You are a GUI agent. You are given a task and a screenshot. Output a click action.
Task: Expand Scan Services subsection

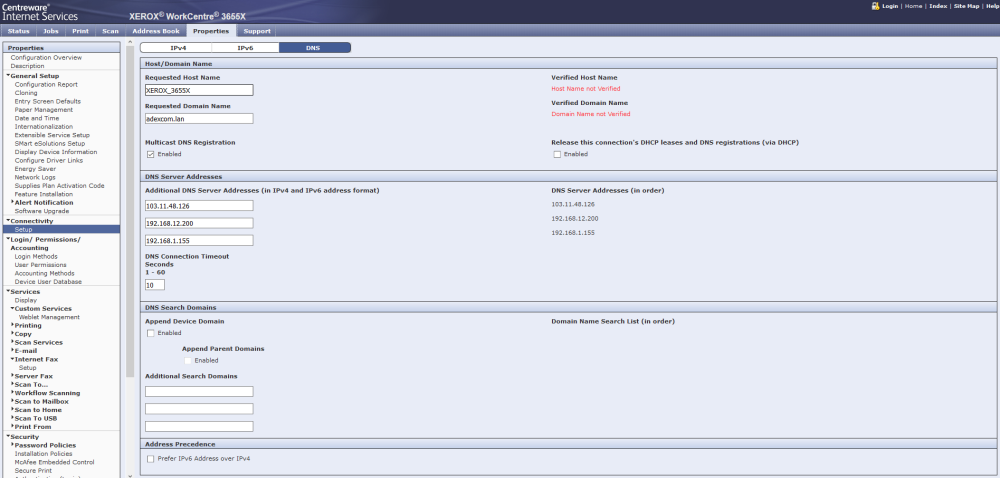(x=13, y=342)
